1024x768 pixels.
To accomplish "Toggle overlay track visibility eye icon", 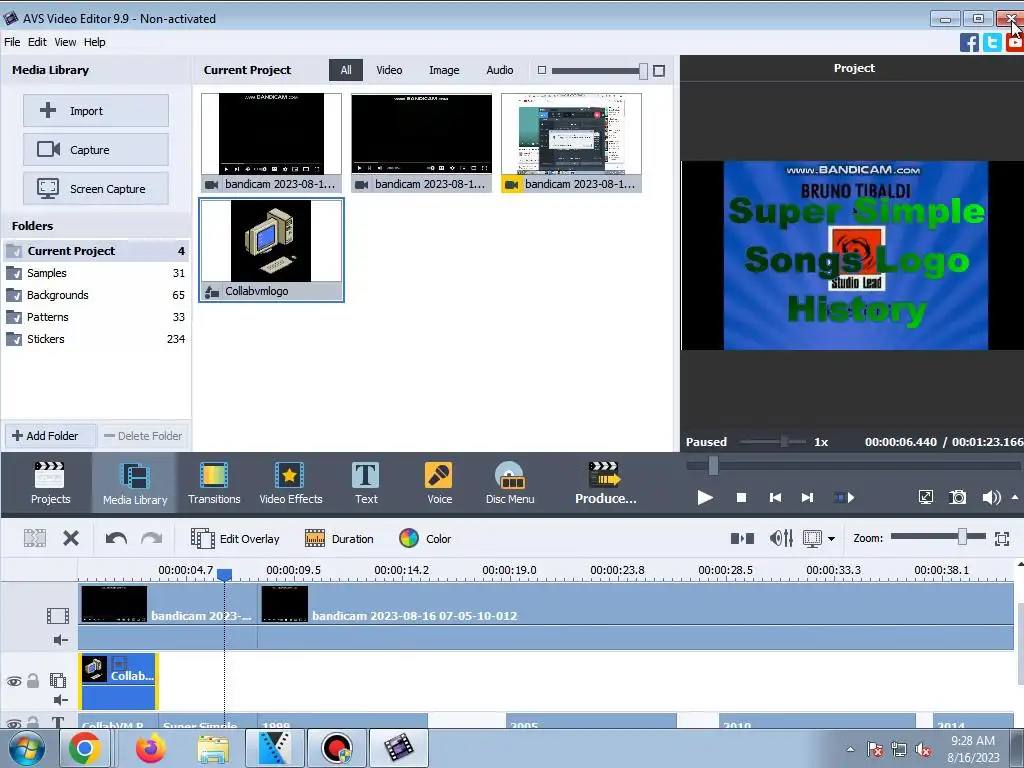I will pyautogui.click(x=14, y=681).
